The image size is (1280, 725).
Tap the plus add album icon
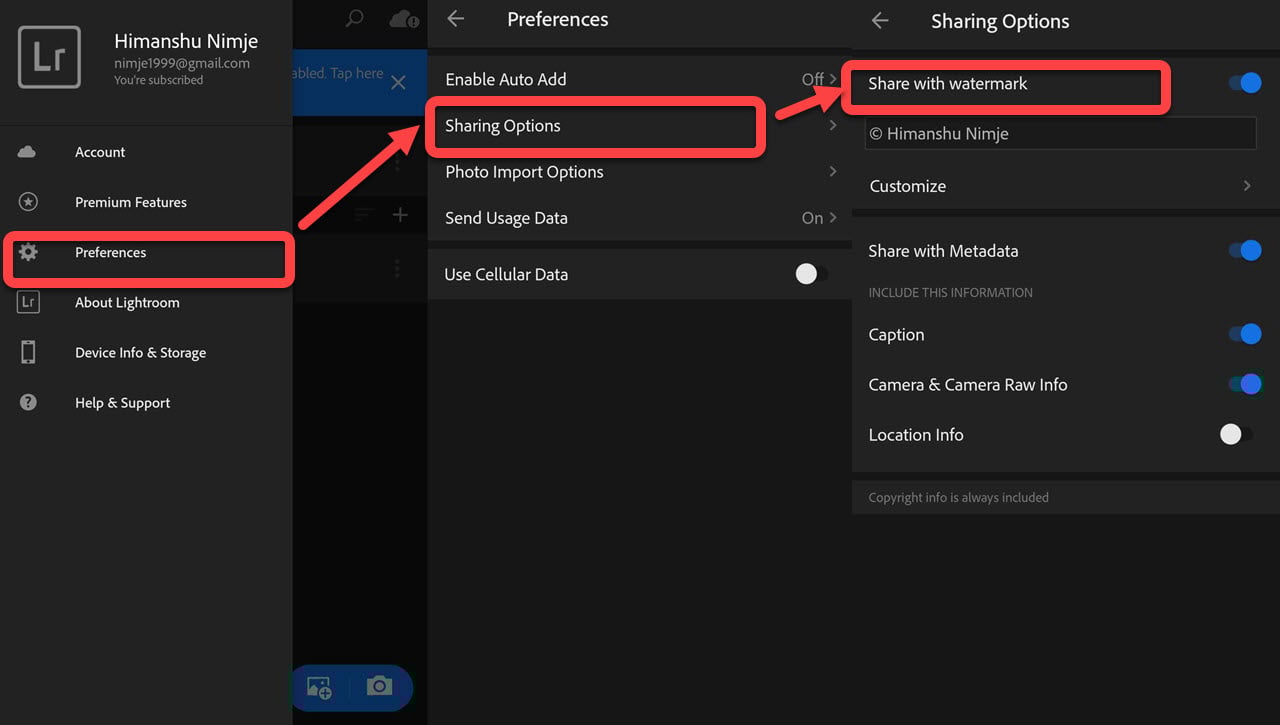point(400,215)
